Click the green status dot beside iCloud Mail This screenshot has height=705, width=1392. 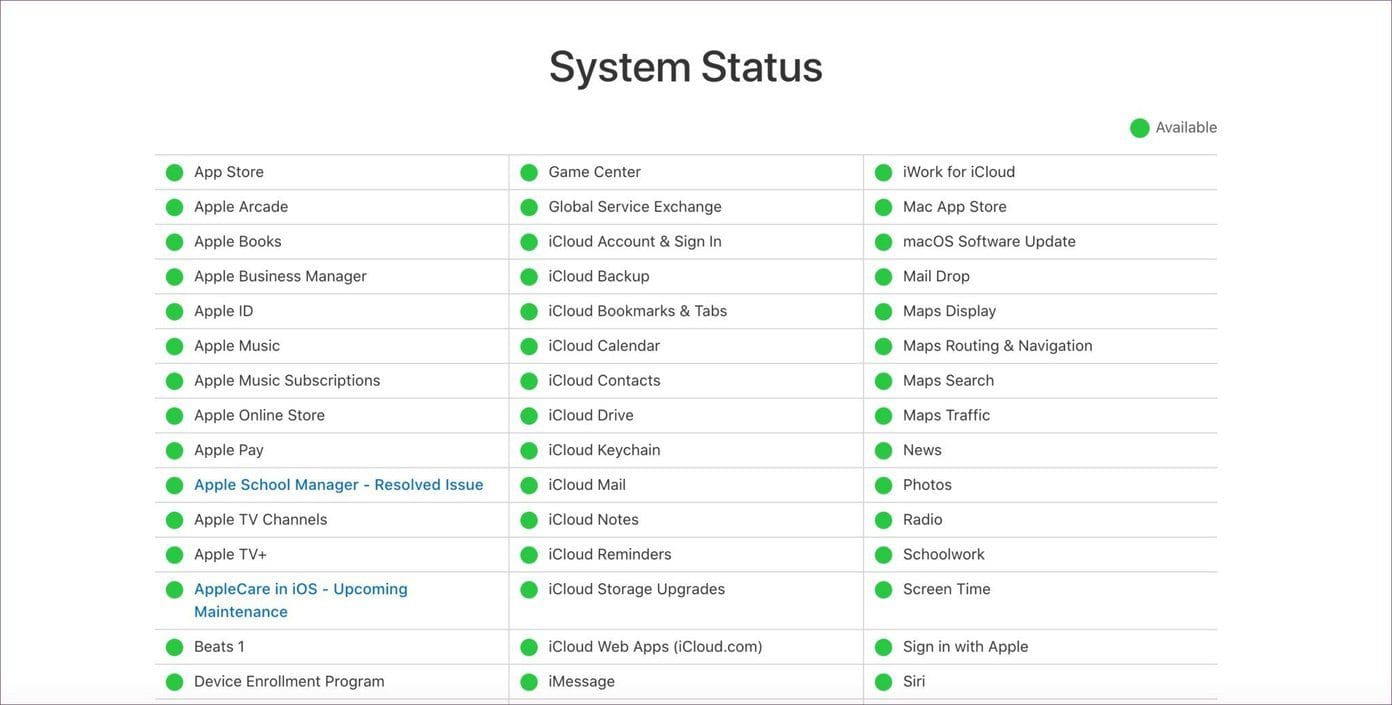coord(529,485)
